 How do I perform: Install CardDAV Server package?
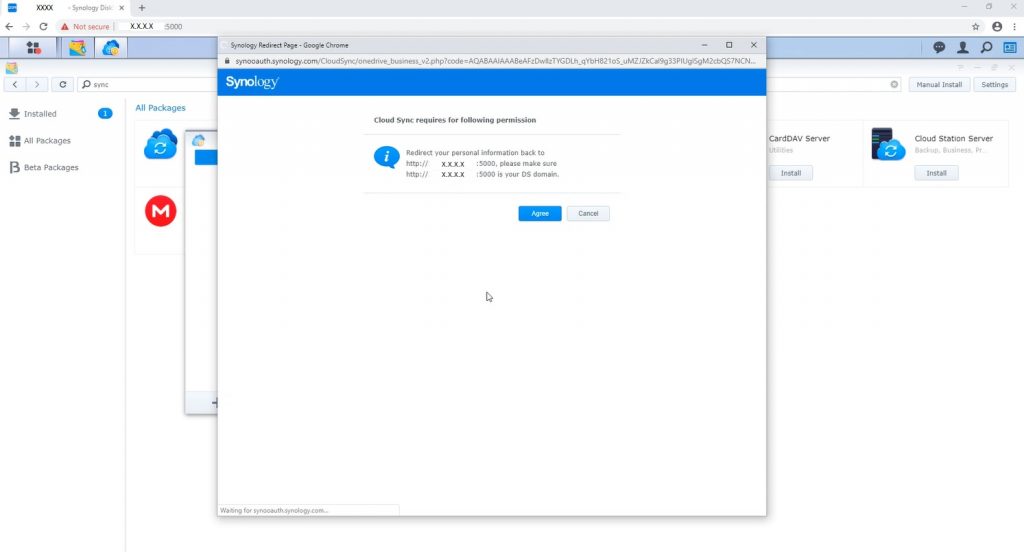pos(791,173)
